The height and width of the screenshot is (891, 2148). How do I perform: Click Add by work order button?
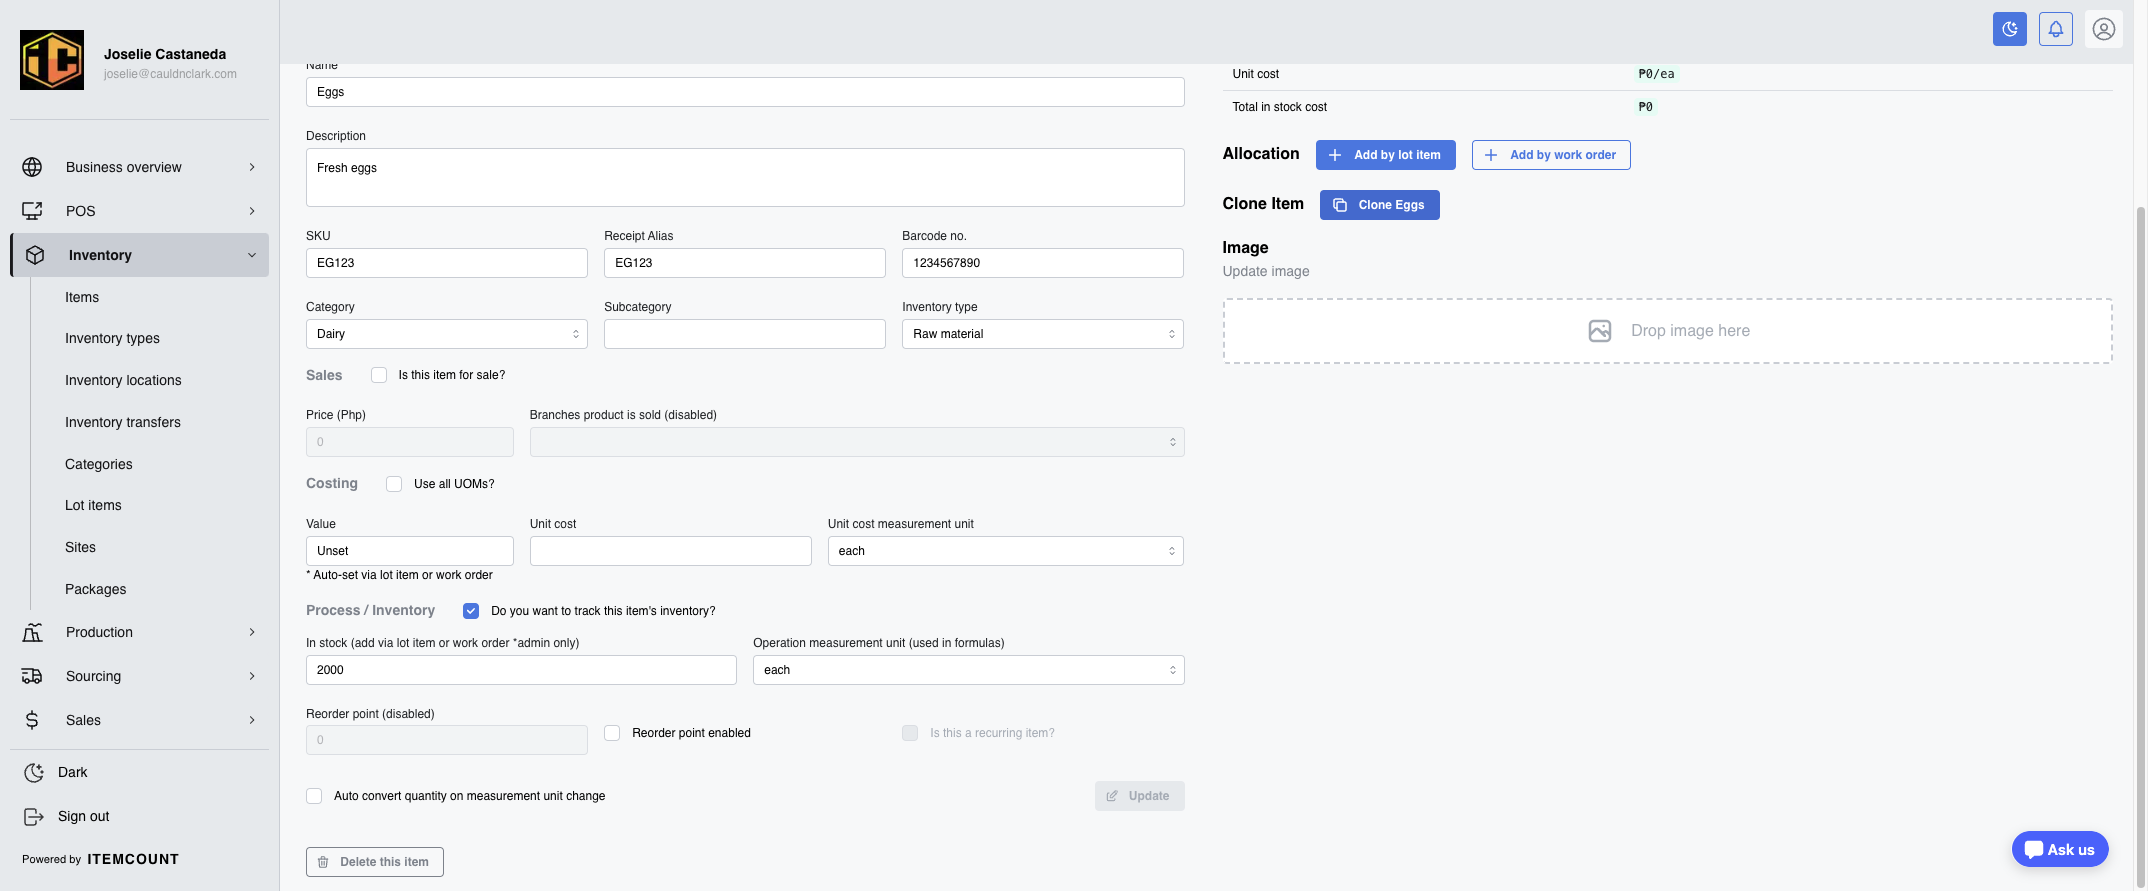tap(1551, 155)
